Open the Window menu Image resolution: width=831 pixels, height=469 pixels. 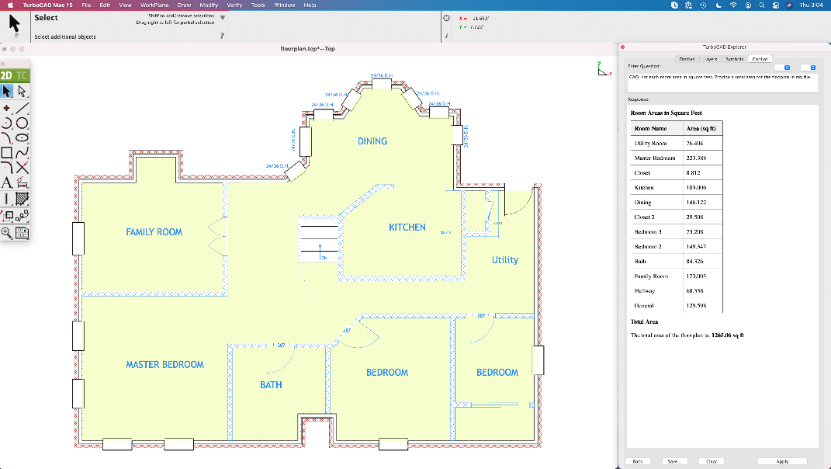pos(285,5)
